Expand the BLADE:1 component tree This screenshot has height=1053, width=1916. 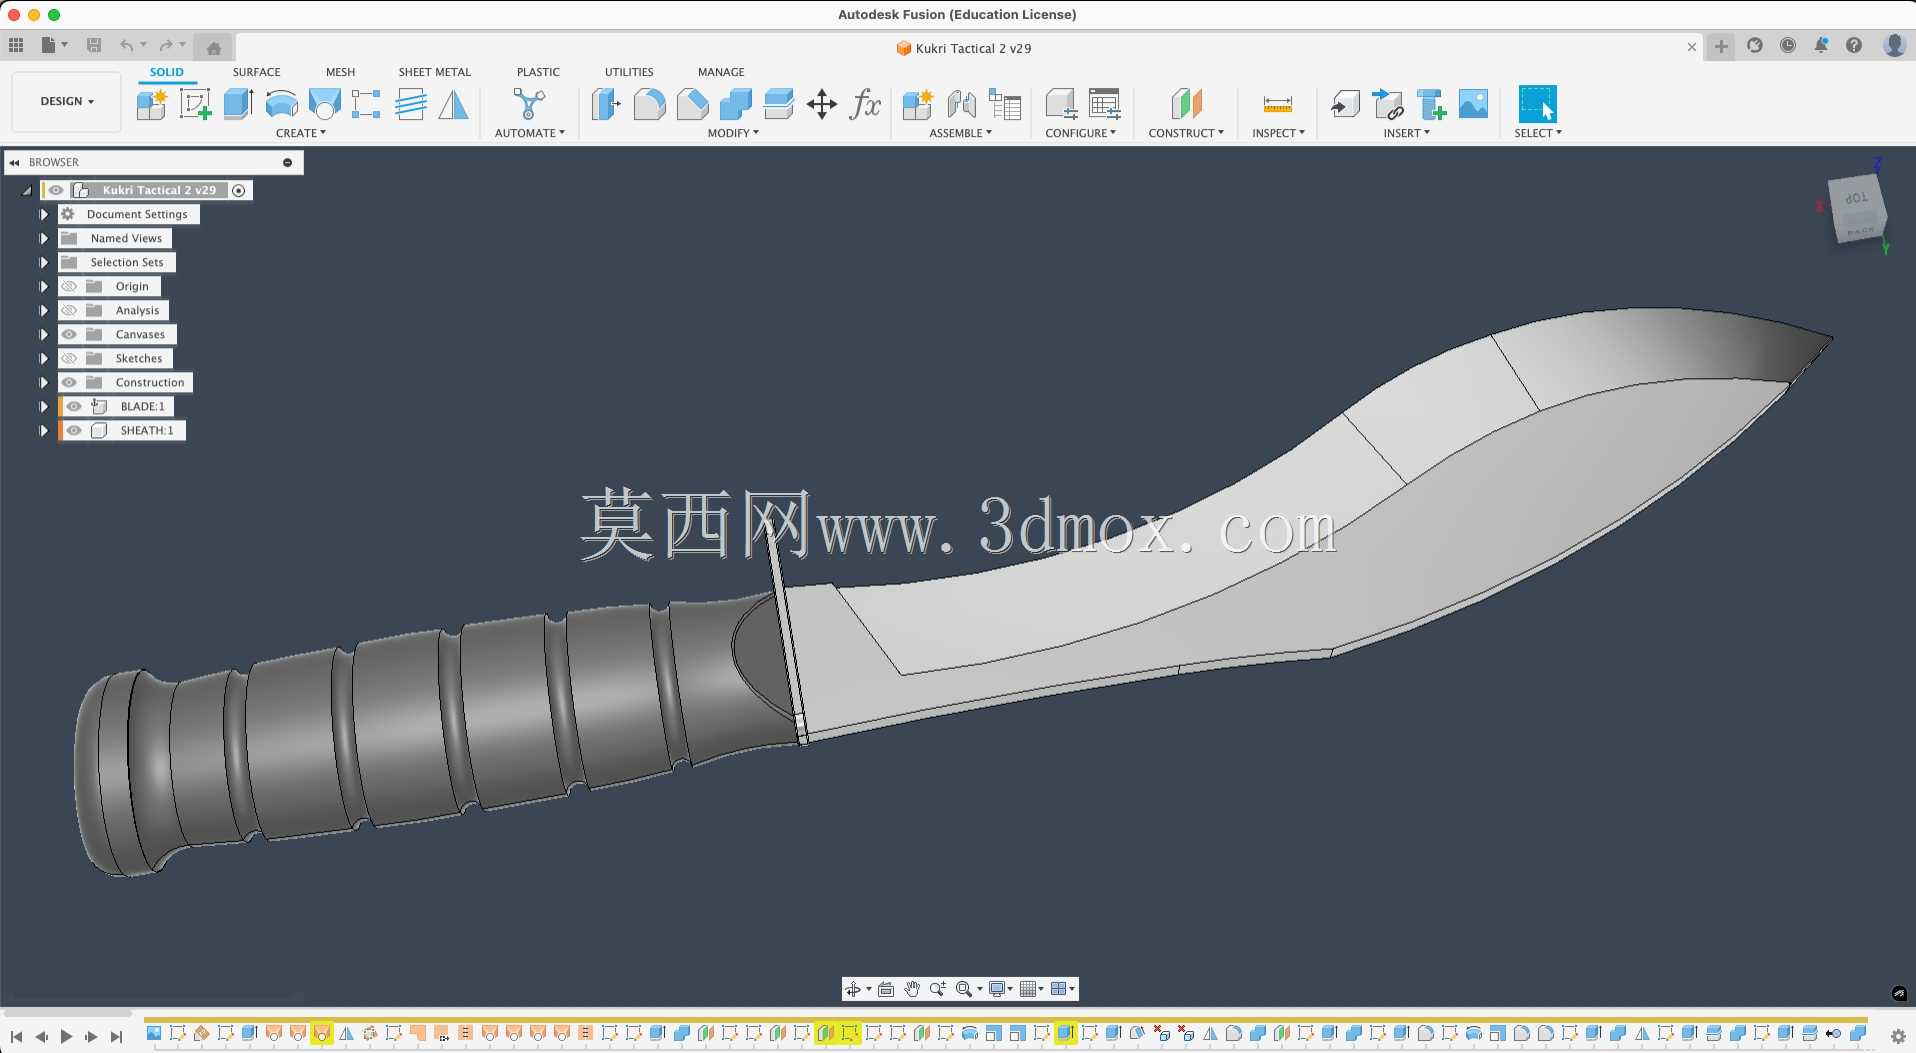point(43,406)
